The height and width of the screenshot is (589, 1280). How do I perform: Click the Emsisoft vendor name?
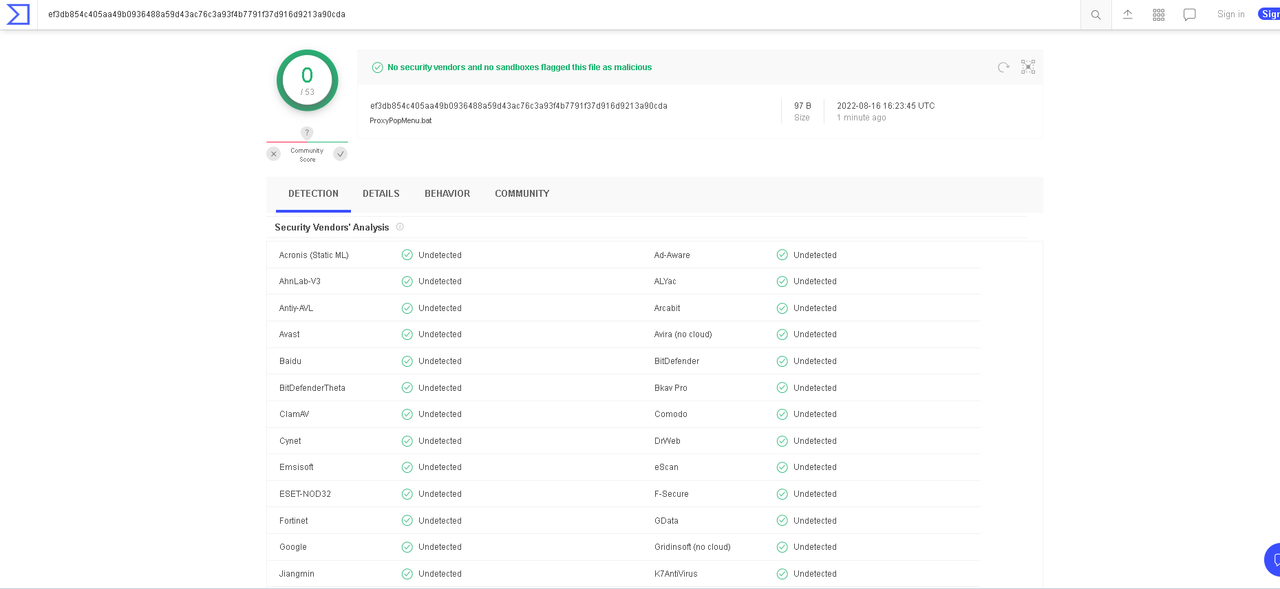(x=296, y=467)
